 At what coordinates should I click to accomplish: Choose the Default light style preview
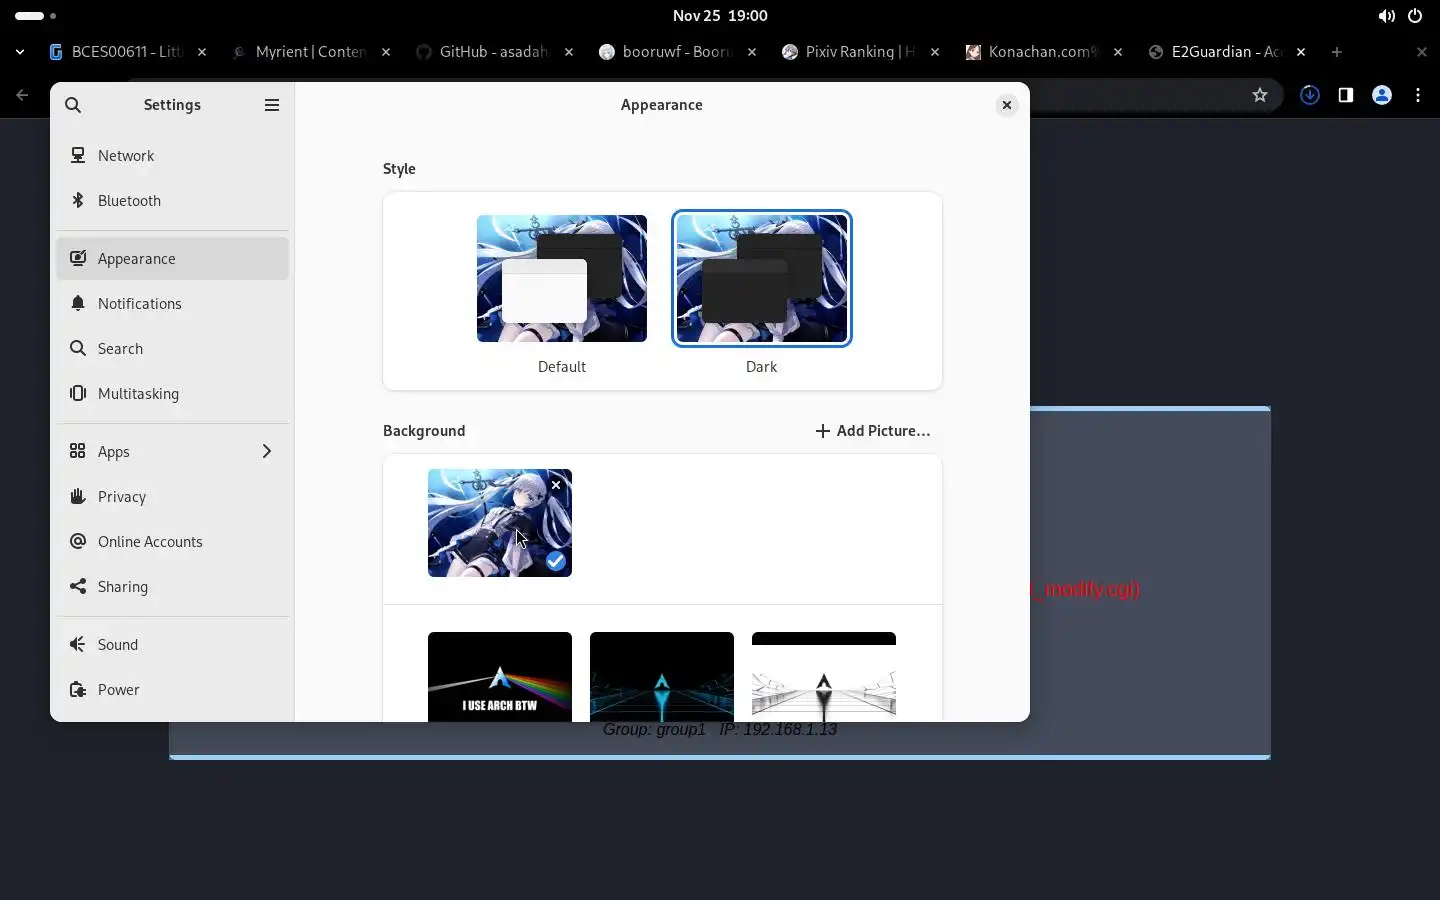point(562,278)
